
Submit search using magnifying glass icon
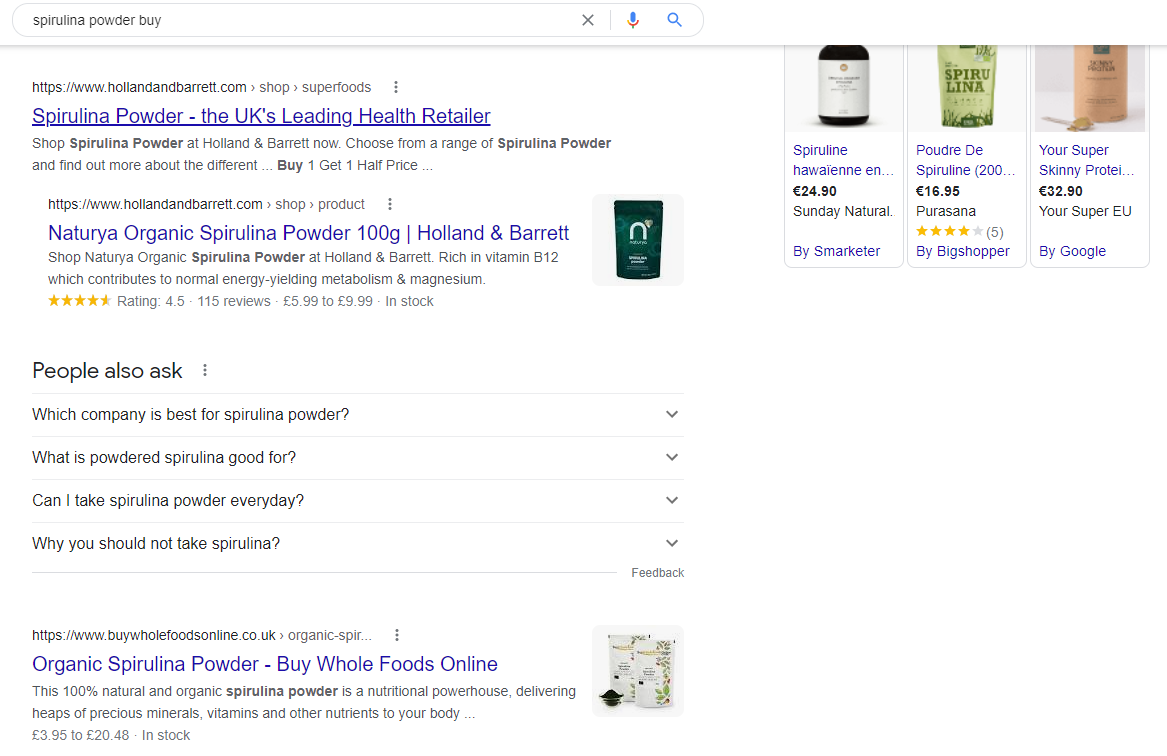674,20
